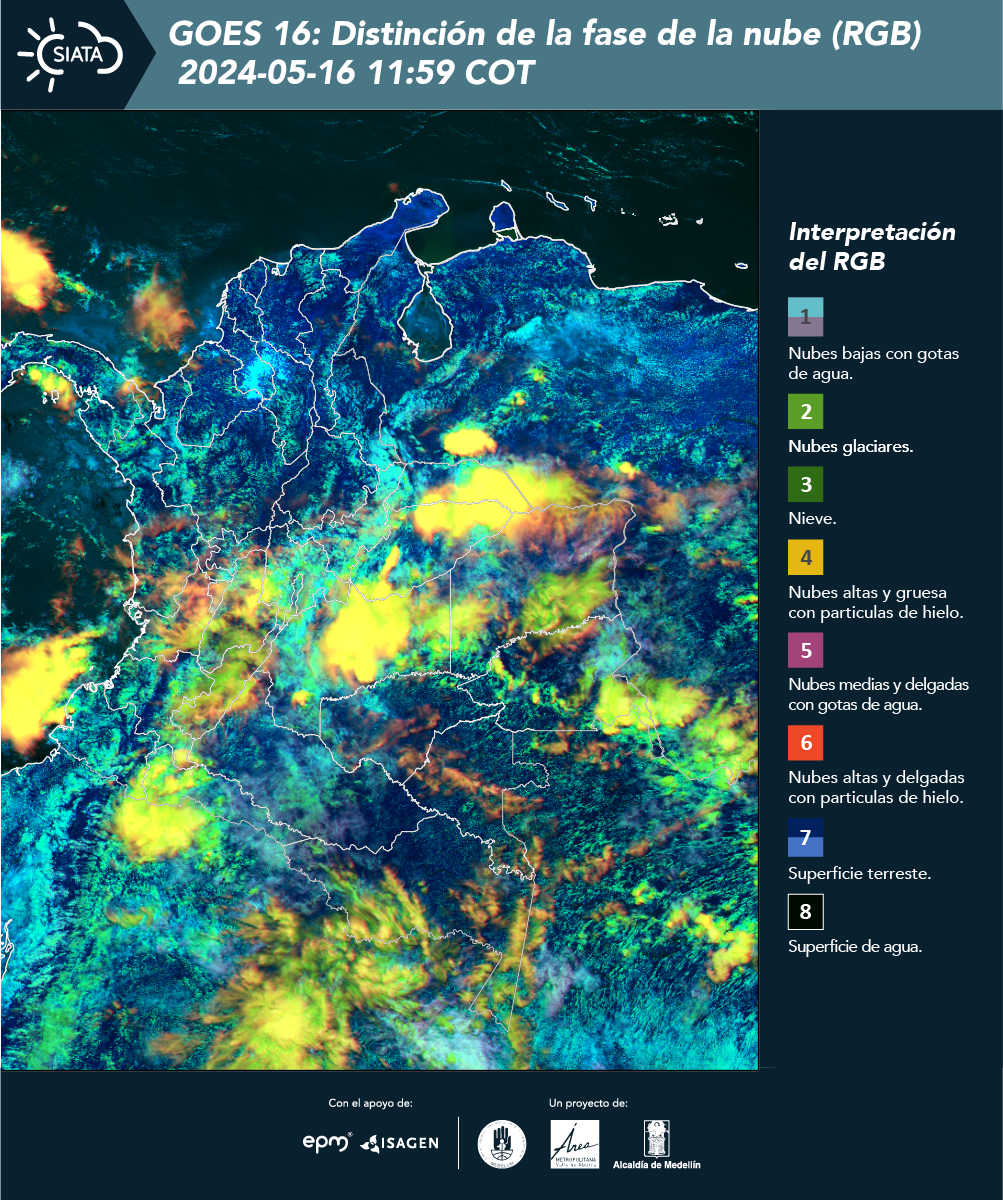Click the 'Un proyecto de:' caption
This screenshot has width=1003, height=1200.
pyautogui.click(x=588, y=1104)
